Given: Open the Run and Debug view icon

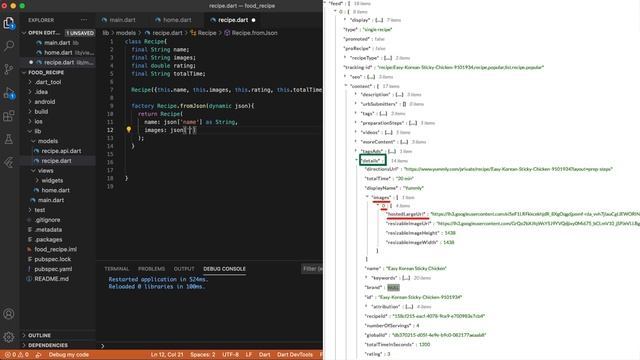Looking at the screenshot, I should point(9,93).
